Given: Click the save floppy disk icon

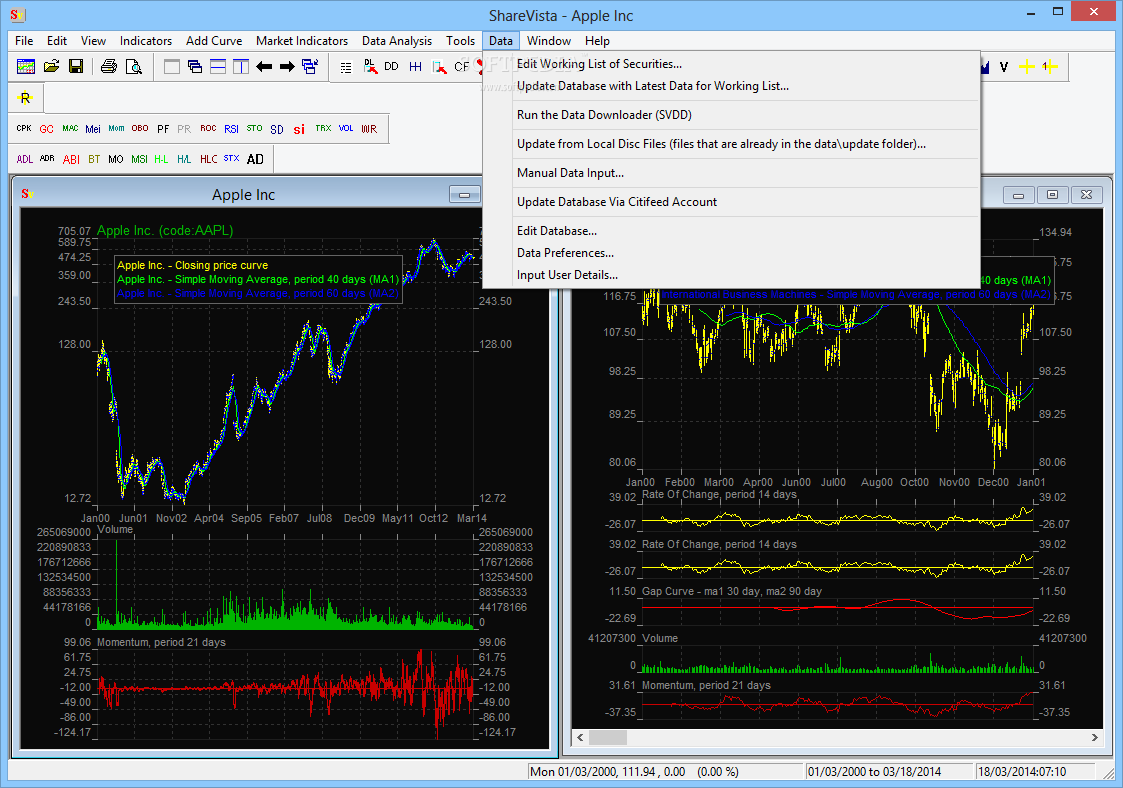Looking at the screenshot, I should coord(76,67).
